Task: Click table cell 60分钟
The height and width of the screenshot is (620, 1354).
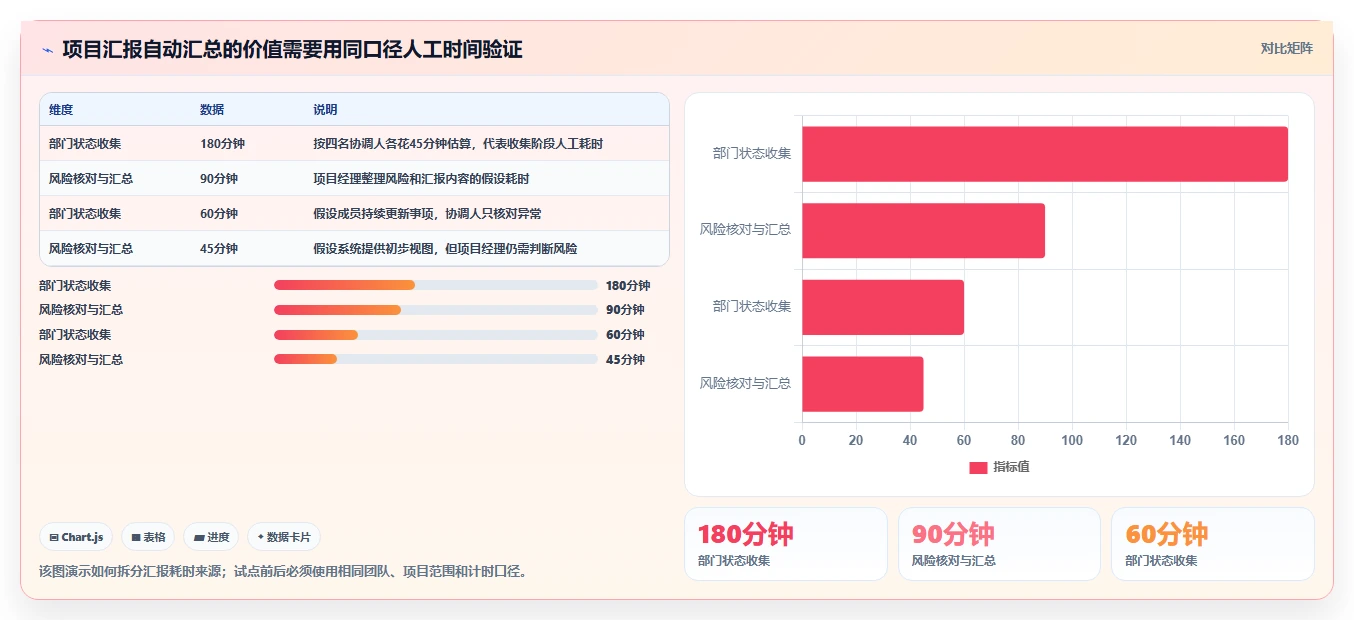Action: [219, 214]
